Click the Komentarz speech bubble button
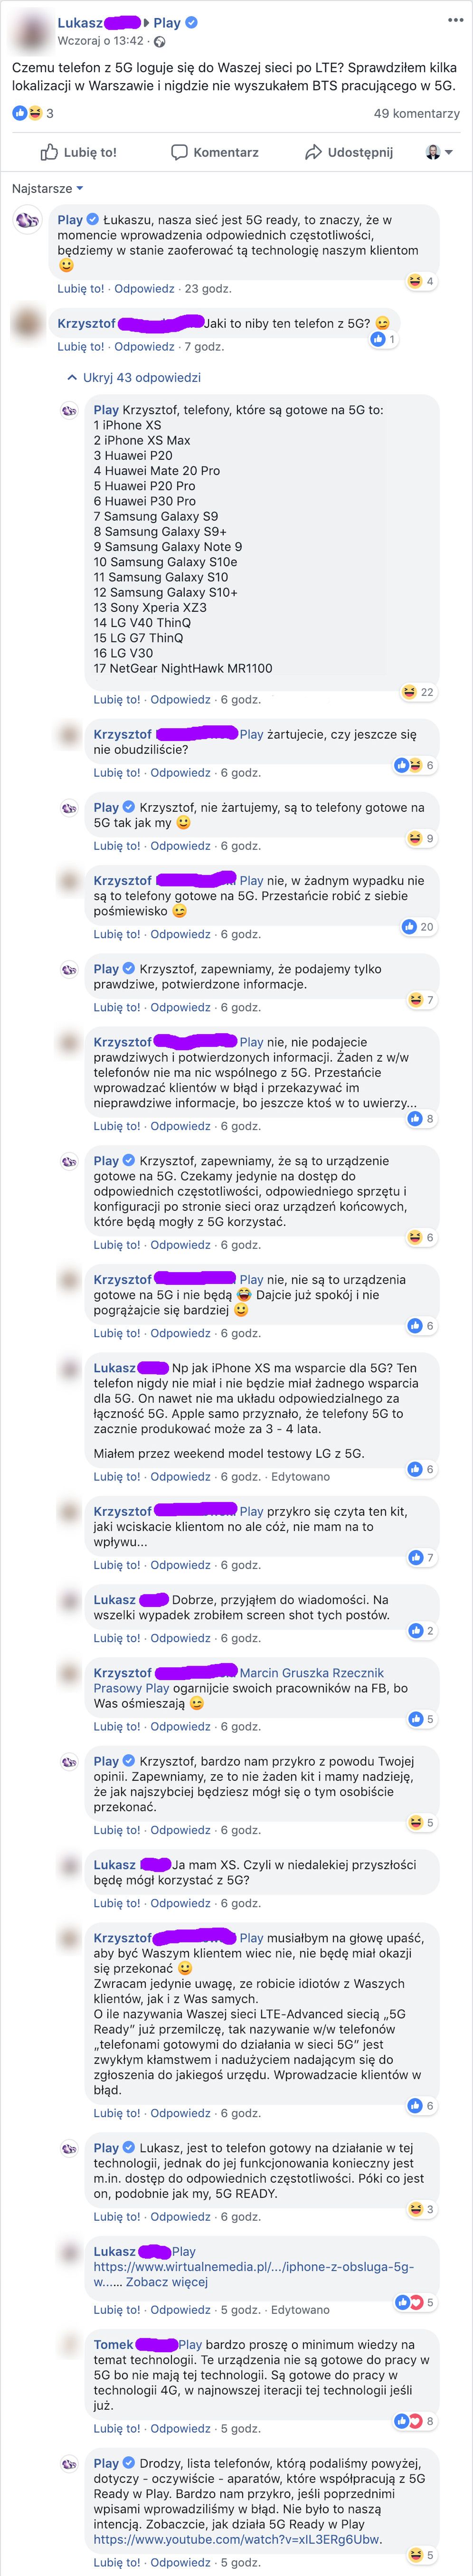The width and height of the screenshot is (473, 2576). 215,152
